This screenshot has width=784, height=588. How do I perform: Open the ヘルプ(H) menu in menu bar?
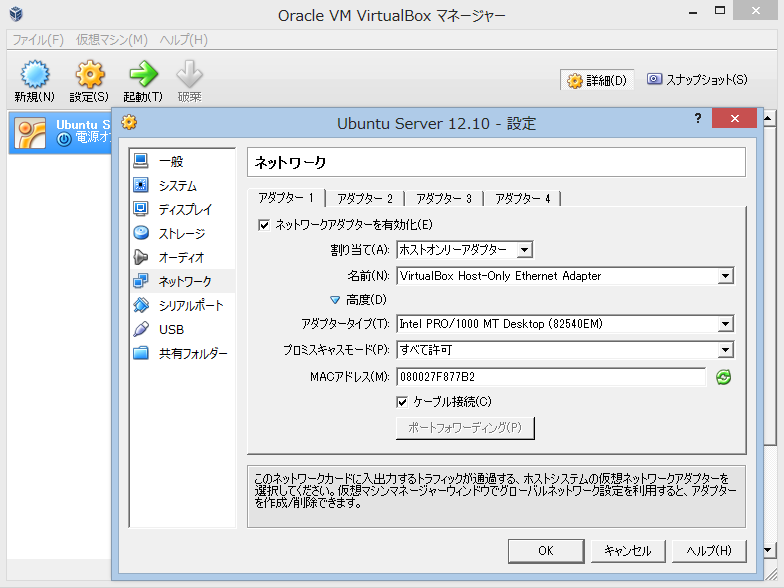[184, 40]
